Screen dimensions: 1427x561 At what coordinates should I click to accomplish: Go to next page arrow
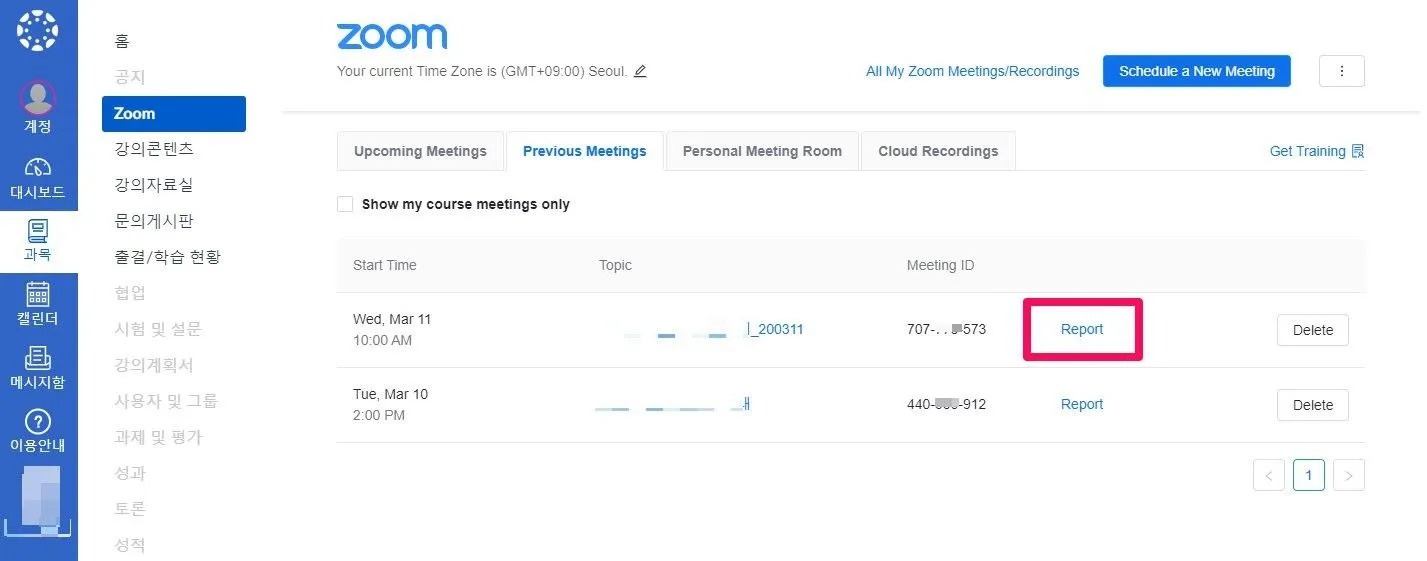point(1349,475)
